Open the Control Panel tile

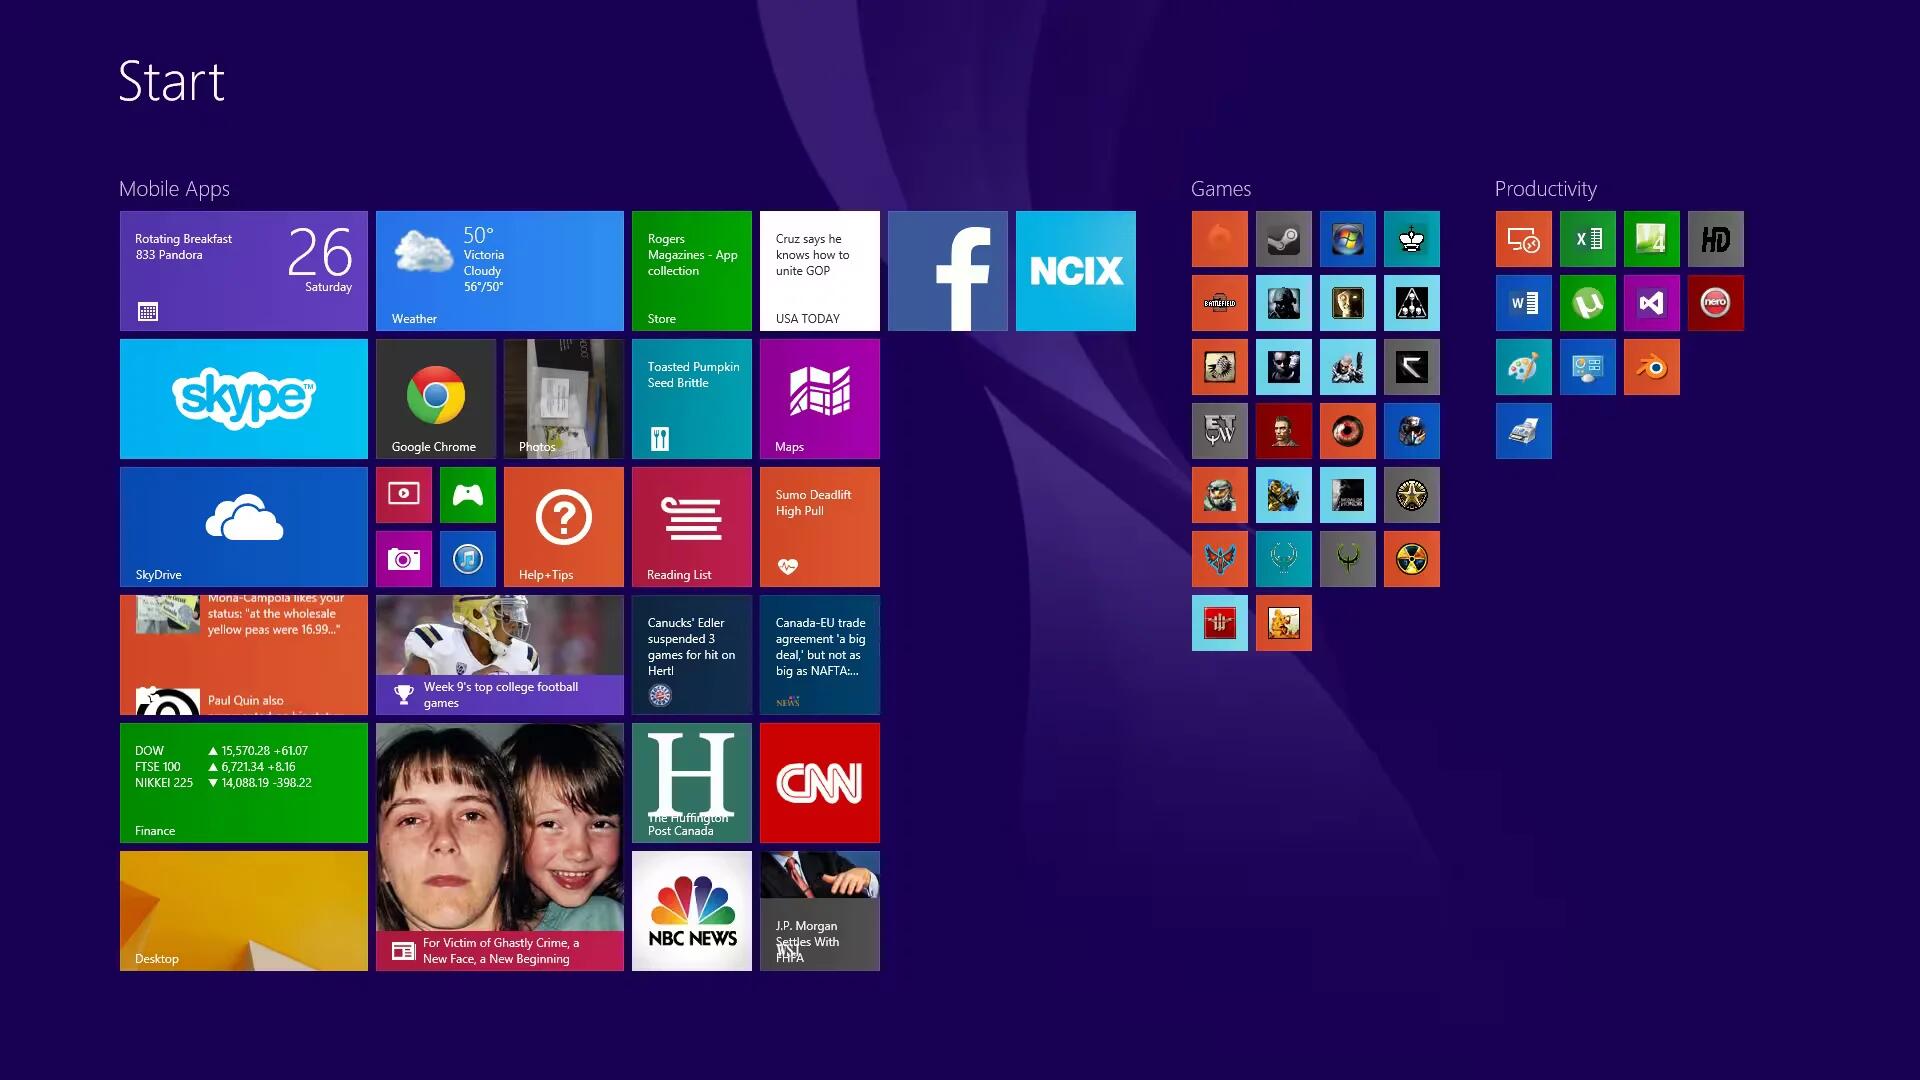[1587, 367]
